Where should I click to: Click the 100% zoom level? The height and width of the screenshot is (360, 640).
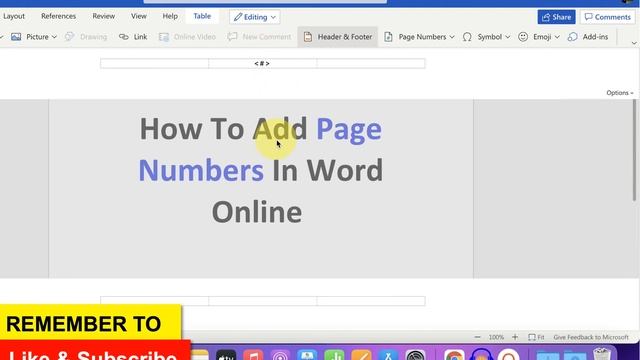tap(496, 337)
